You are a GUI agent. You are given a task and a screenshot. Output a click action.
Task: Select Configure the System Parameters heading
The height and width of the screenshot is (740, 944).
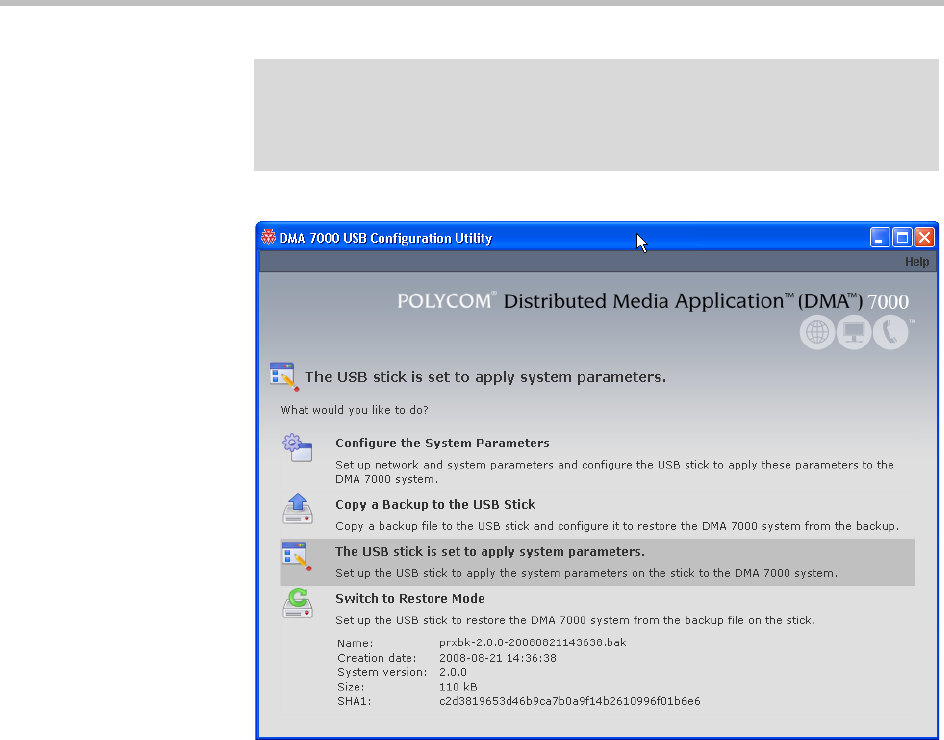coord(442,443)
